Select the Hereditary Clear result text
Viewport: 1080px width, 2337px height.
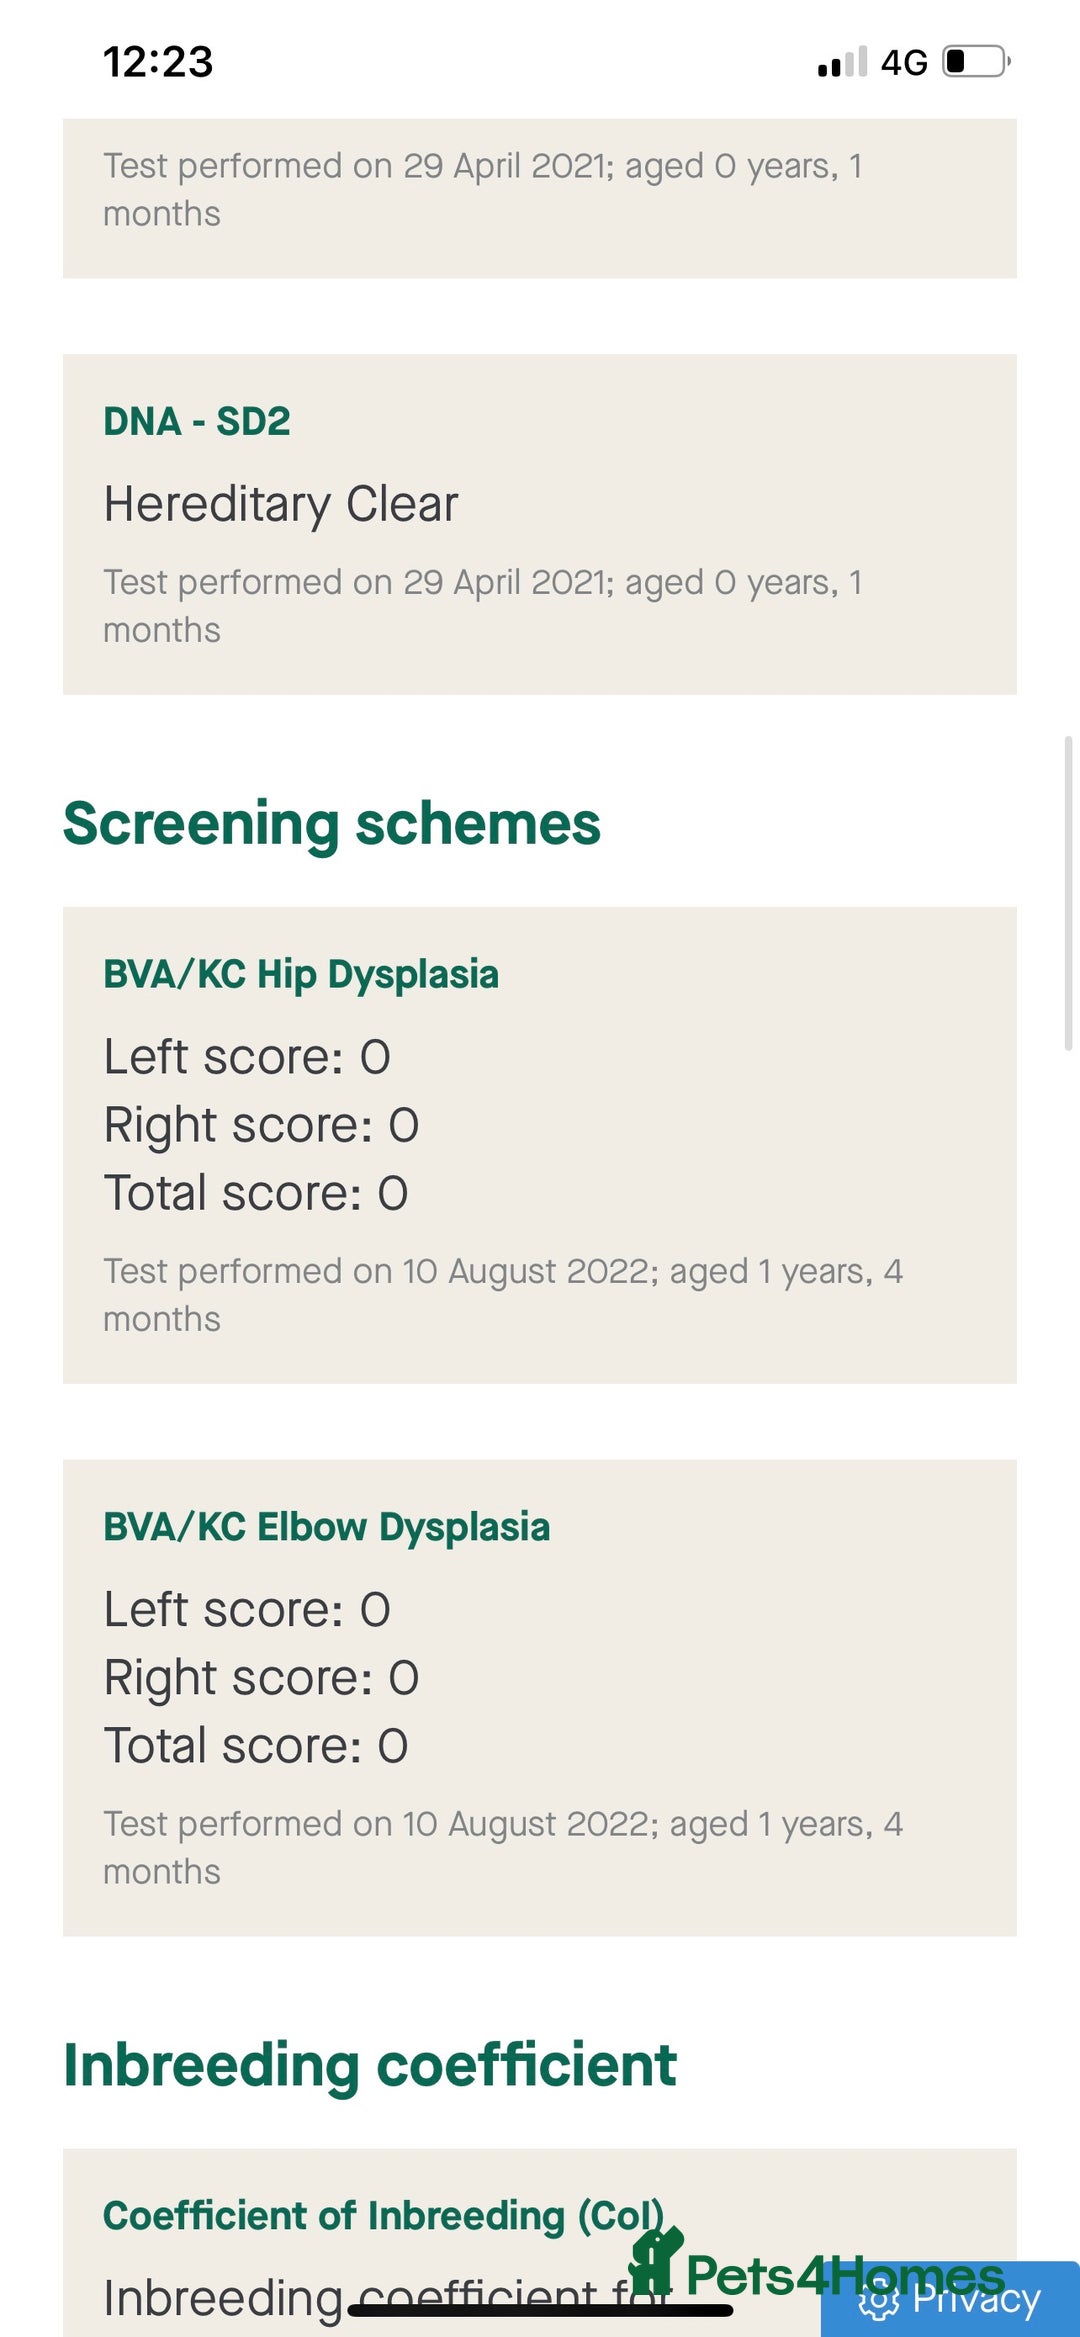281,504
